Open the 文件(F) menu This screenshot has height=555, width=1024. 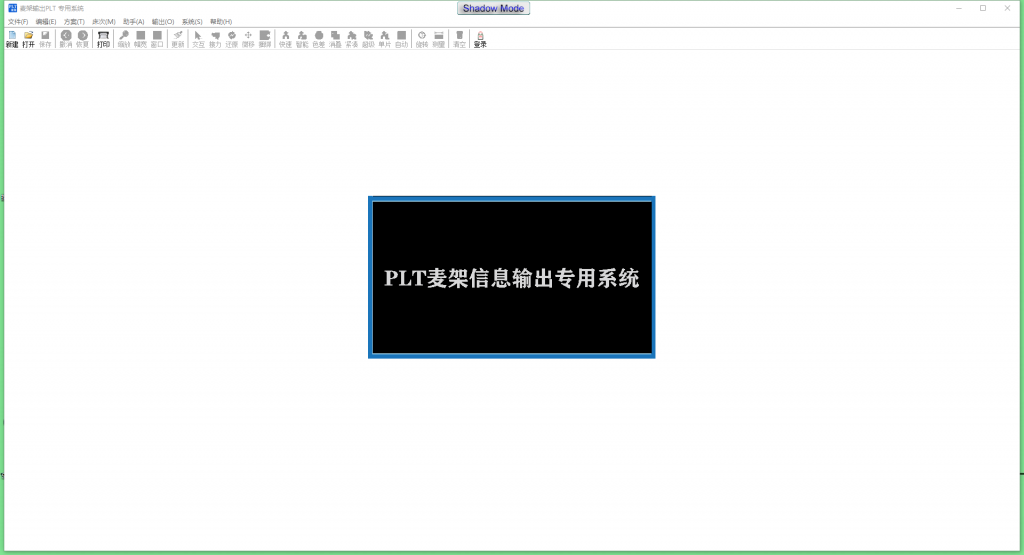click(18, 21)
